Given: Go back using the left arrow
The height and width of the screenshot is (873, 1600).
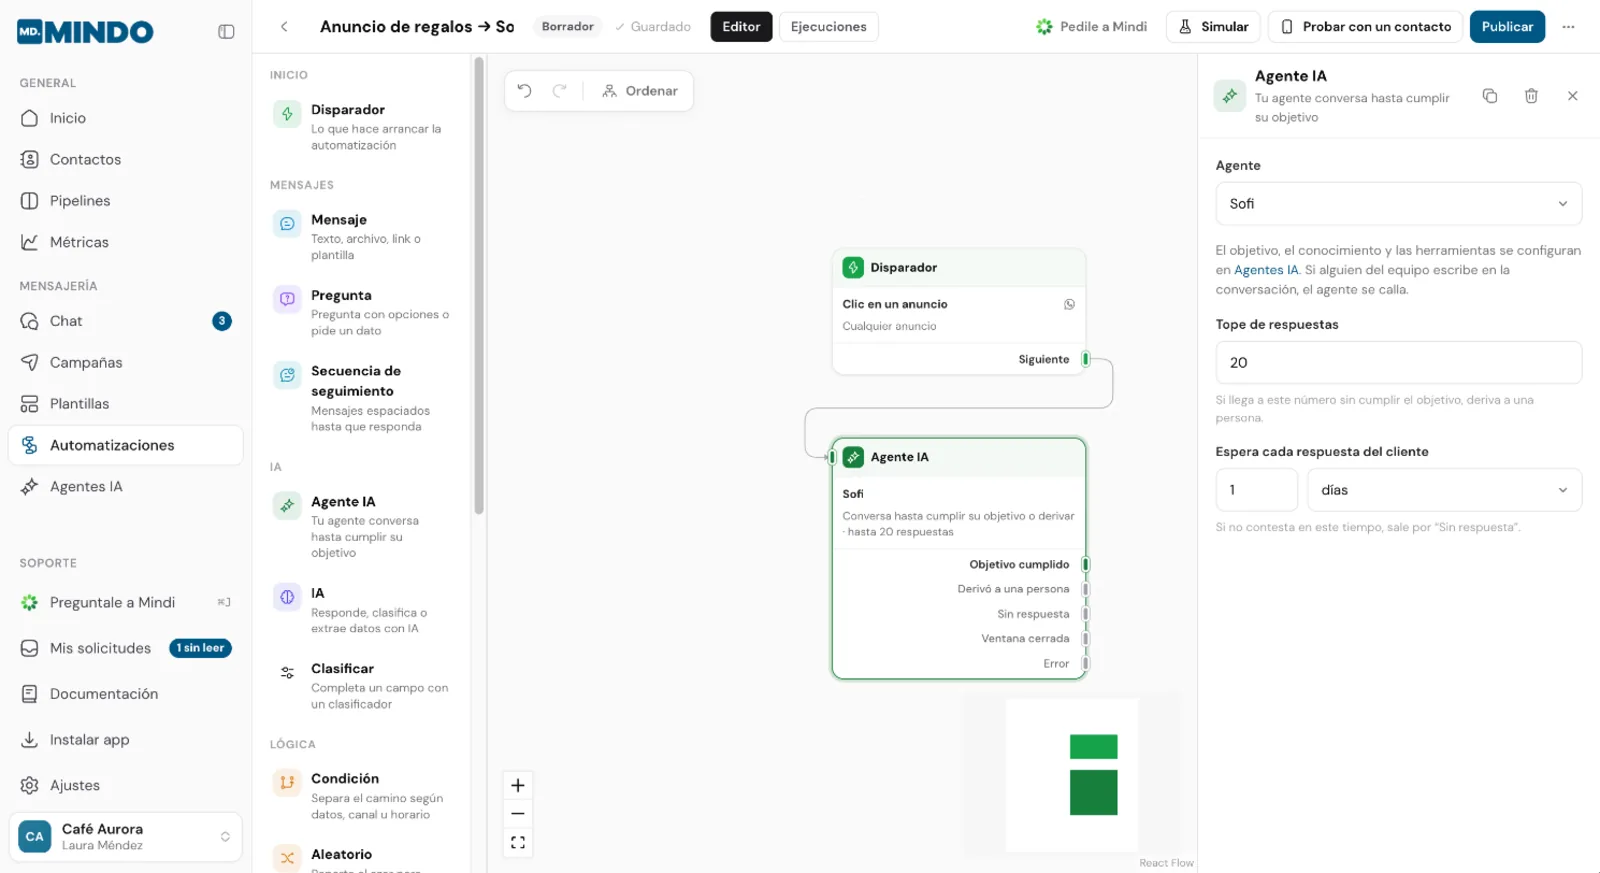Looking at the screenshot, I should tap(284, 27).
